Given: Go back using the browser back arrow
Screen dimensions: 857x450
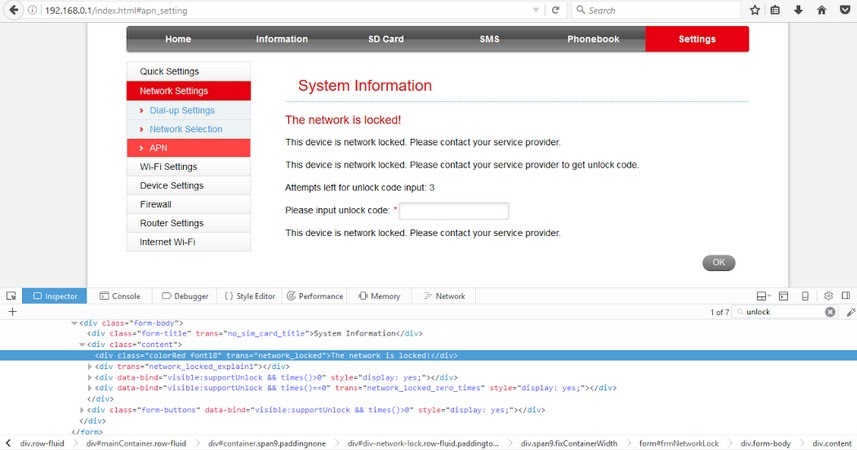Looking at the screenshot, I should (14, 10).
